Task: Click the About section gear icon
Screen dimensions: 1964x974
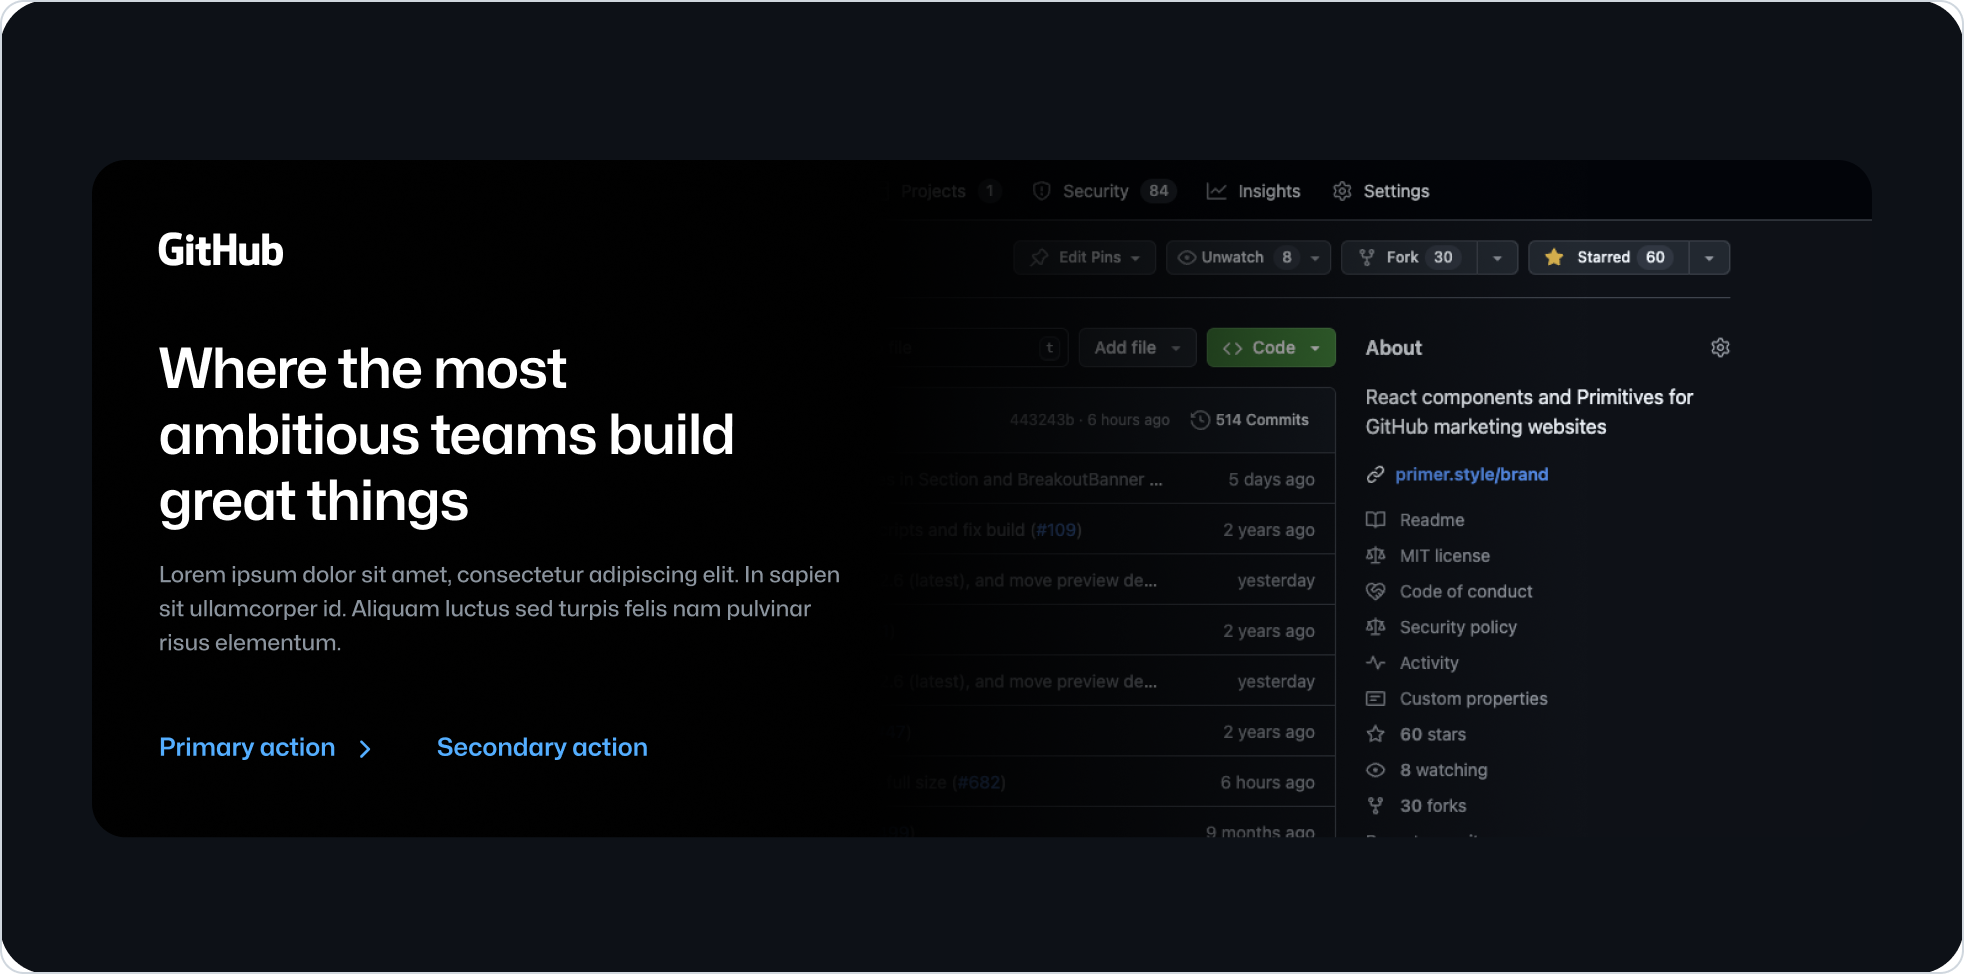Action: coord(1720,348)
